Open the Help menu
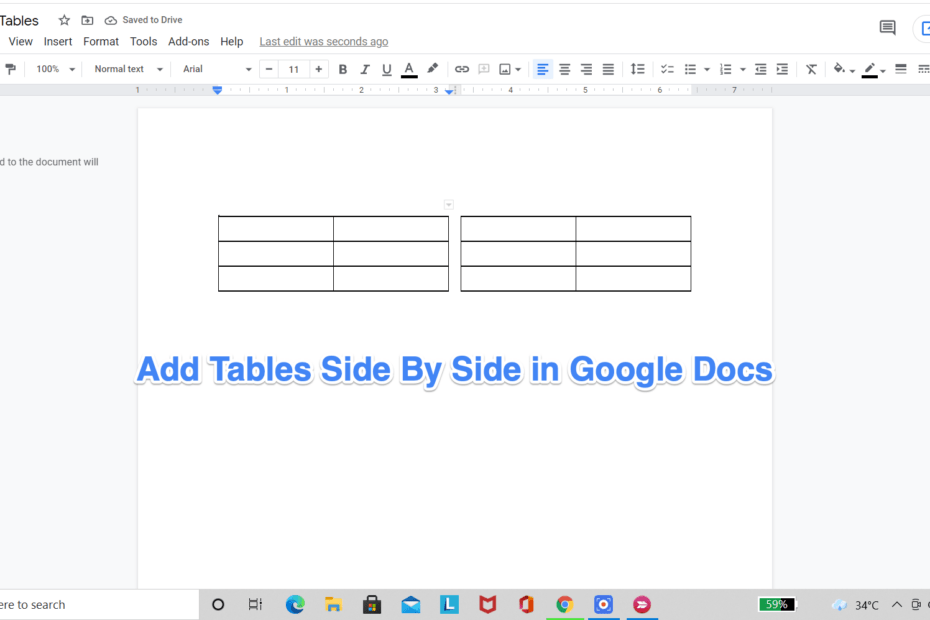The height and width of the screenshot is (620, 930). pyautogui.click(x=231, y=42)
